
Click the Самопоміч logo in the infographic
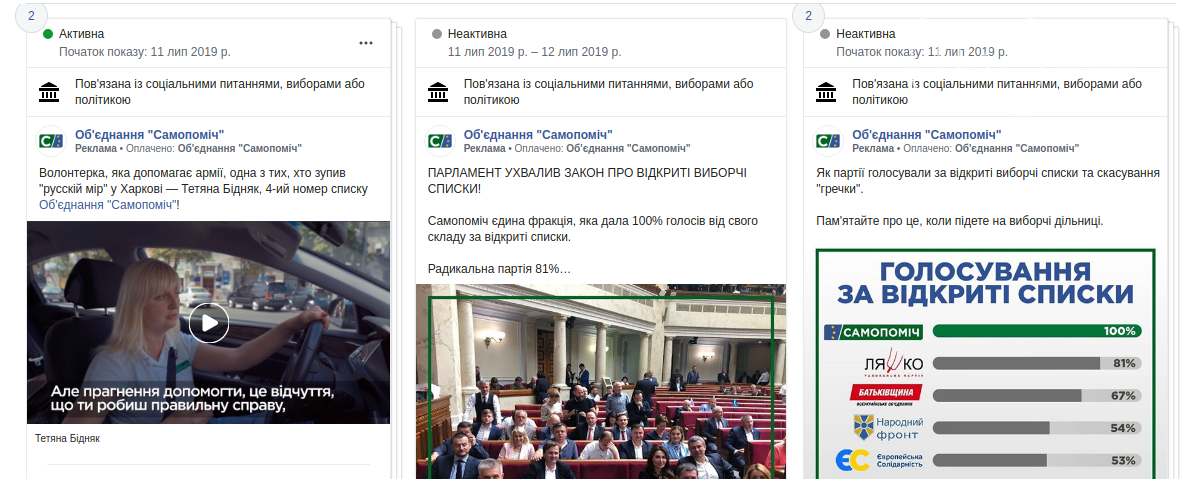click(873, 332)
